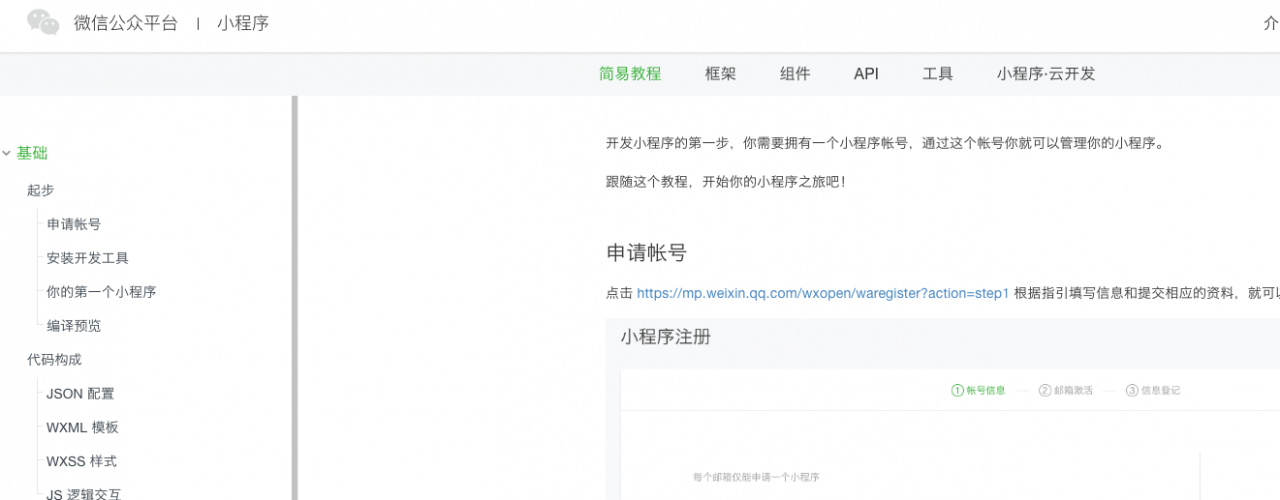Open the 组件 tab
Image resolution: width=1280 pixels, height=500 pixels.
point(795,74)
